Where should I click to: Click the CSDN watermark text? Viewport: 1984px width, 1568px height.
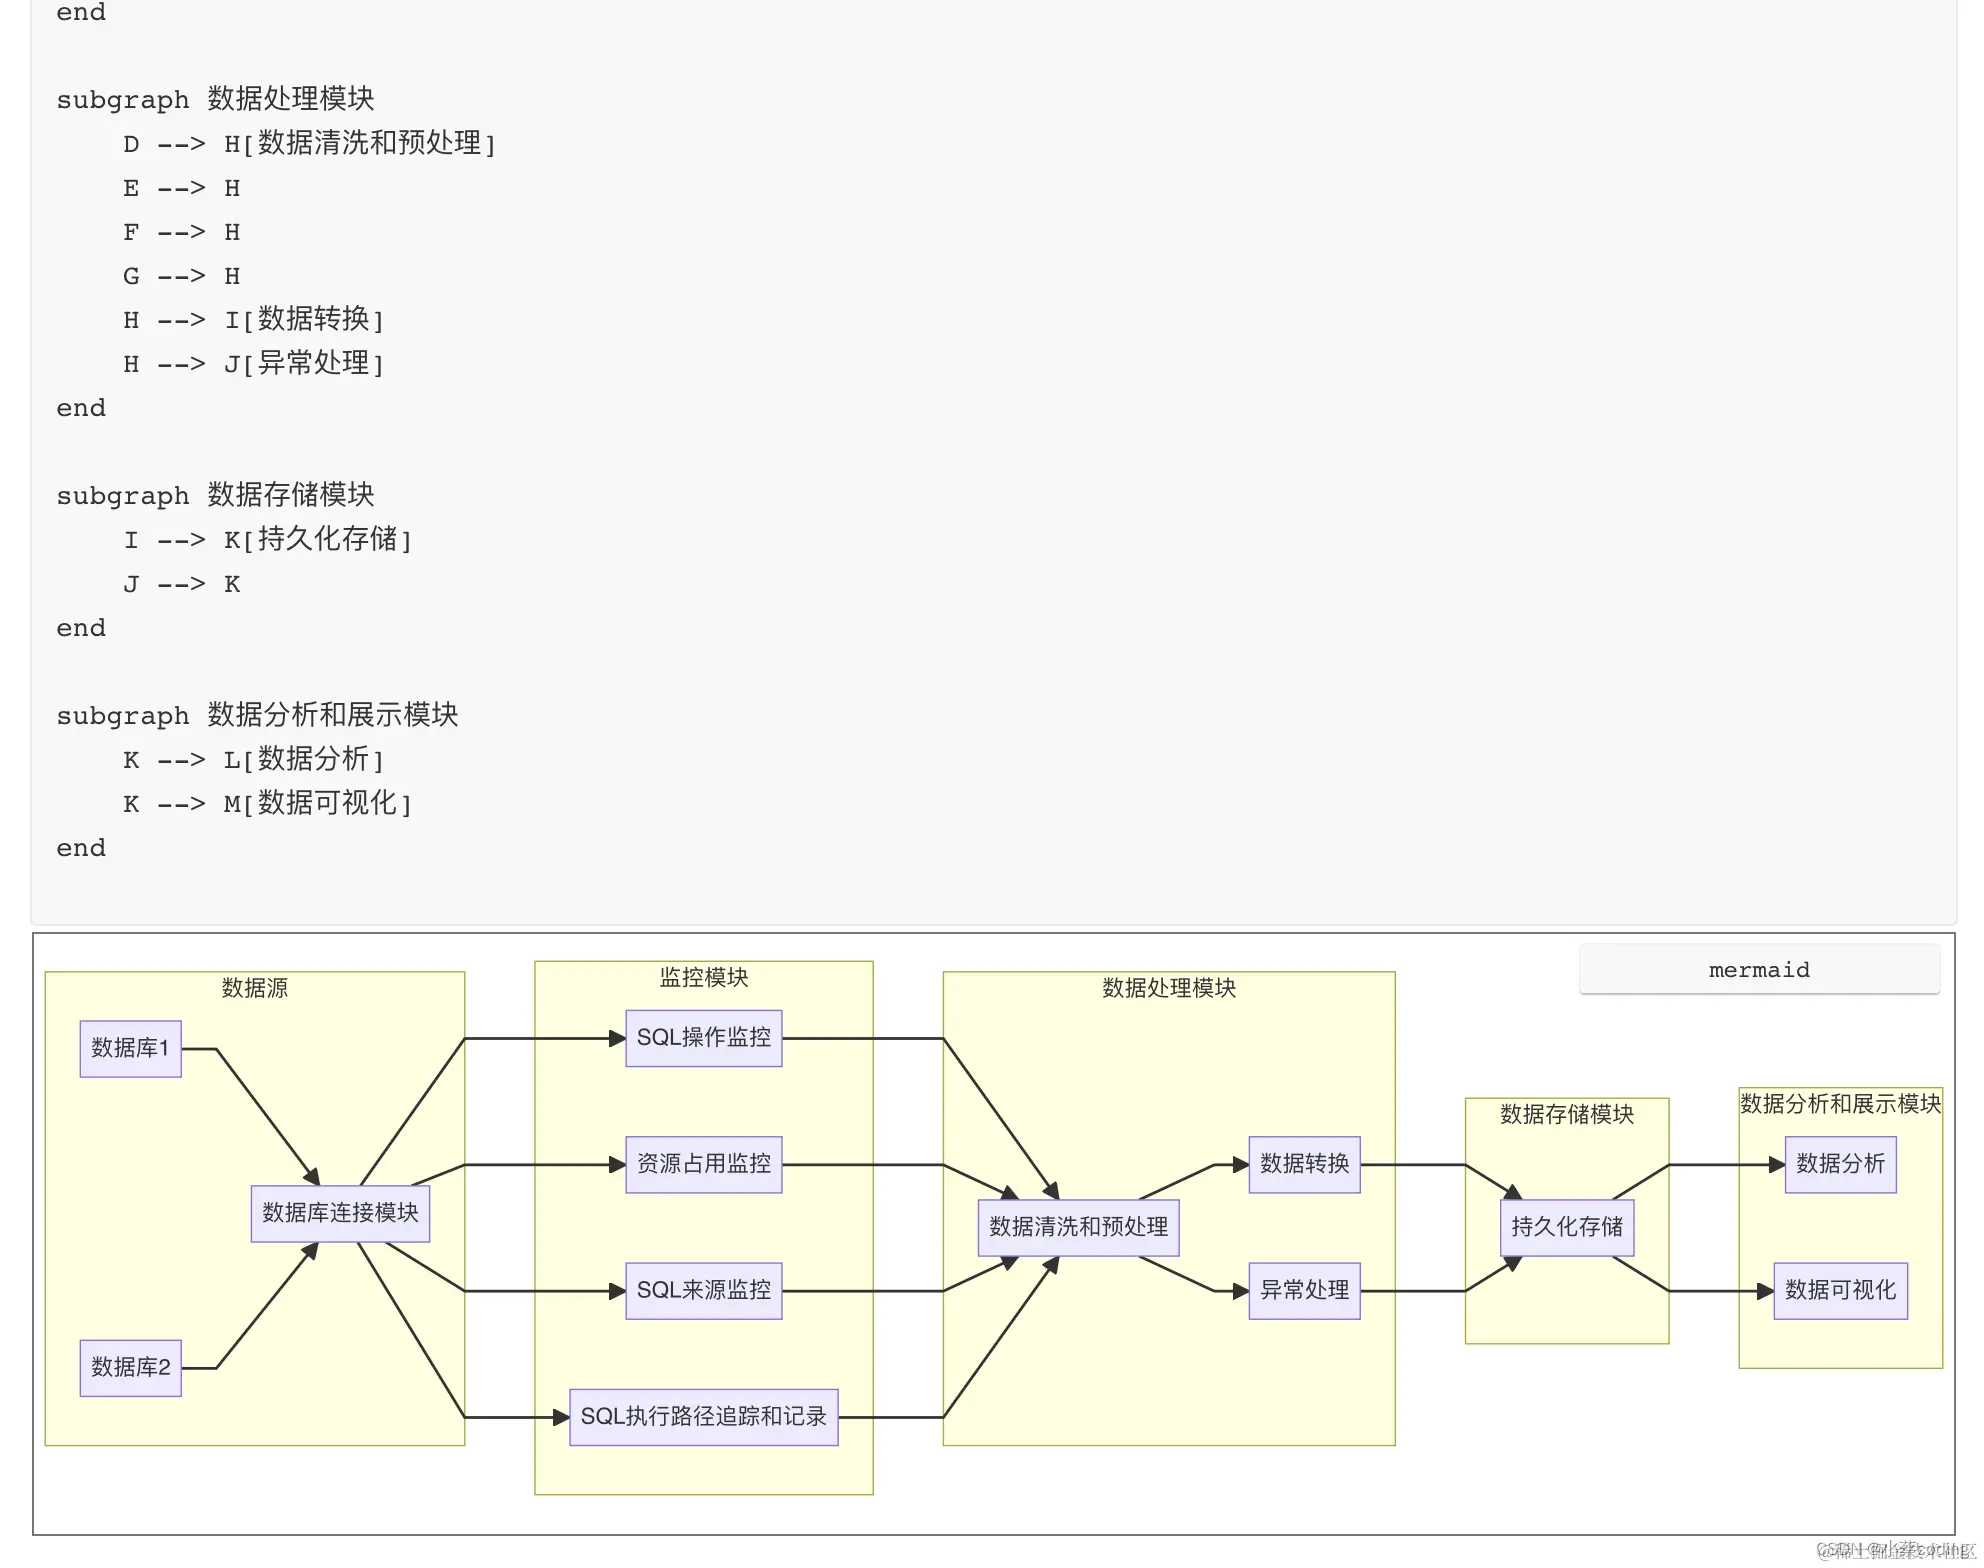(1893, 1550)
